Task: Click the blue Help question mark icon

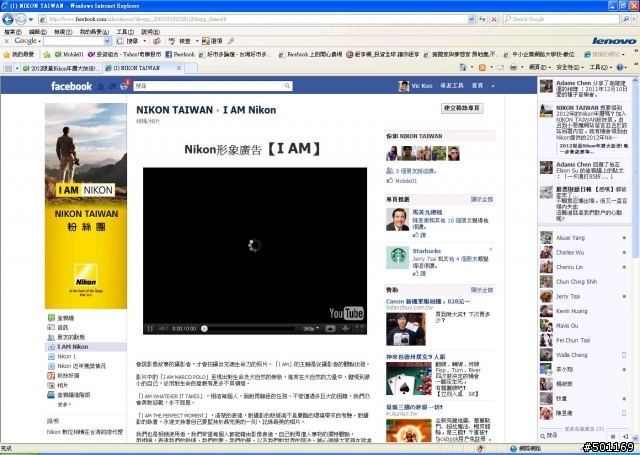Action: [620, 67]
